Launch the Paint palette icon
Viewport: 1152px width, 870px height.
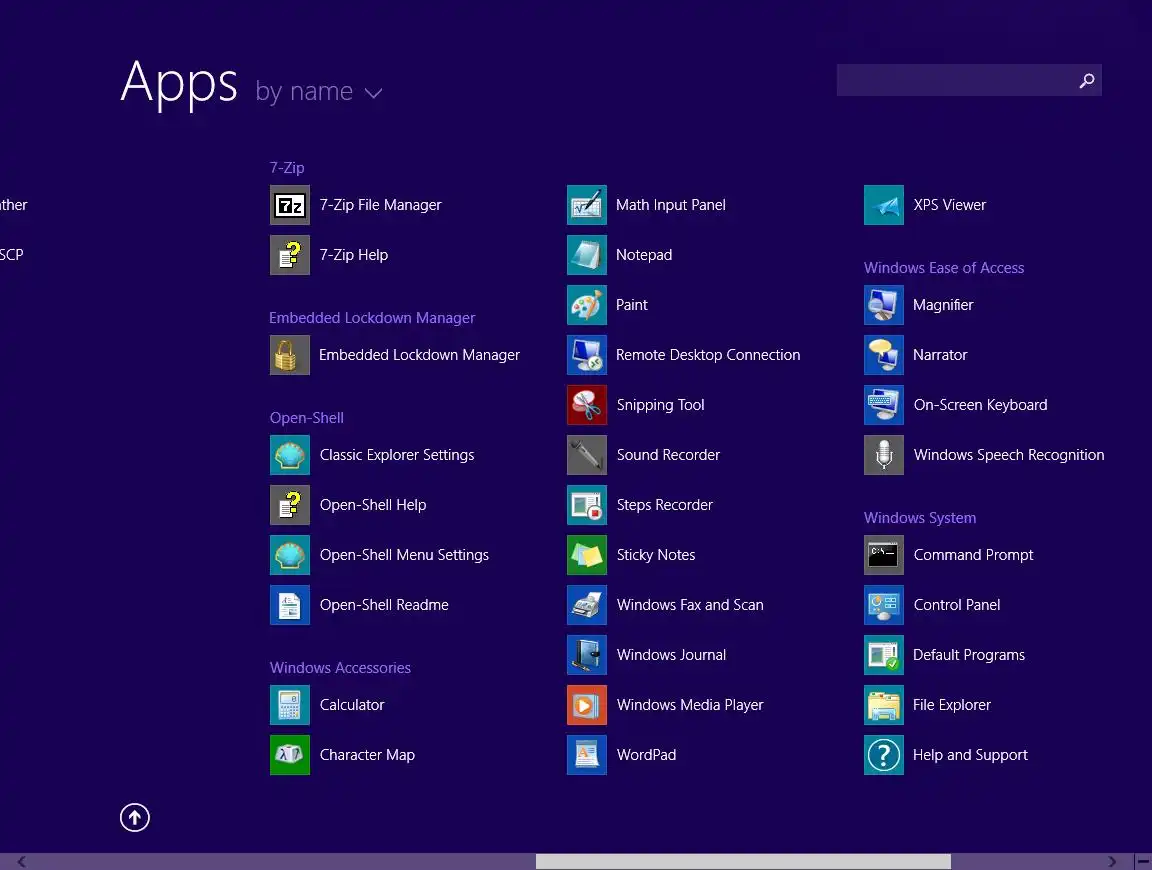click(587, 305)
